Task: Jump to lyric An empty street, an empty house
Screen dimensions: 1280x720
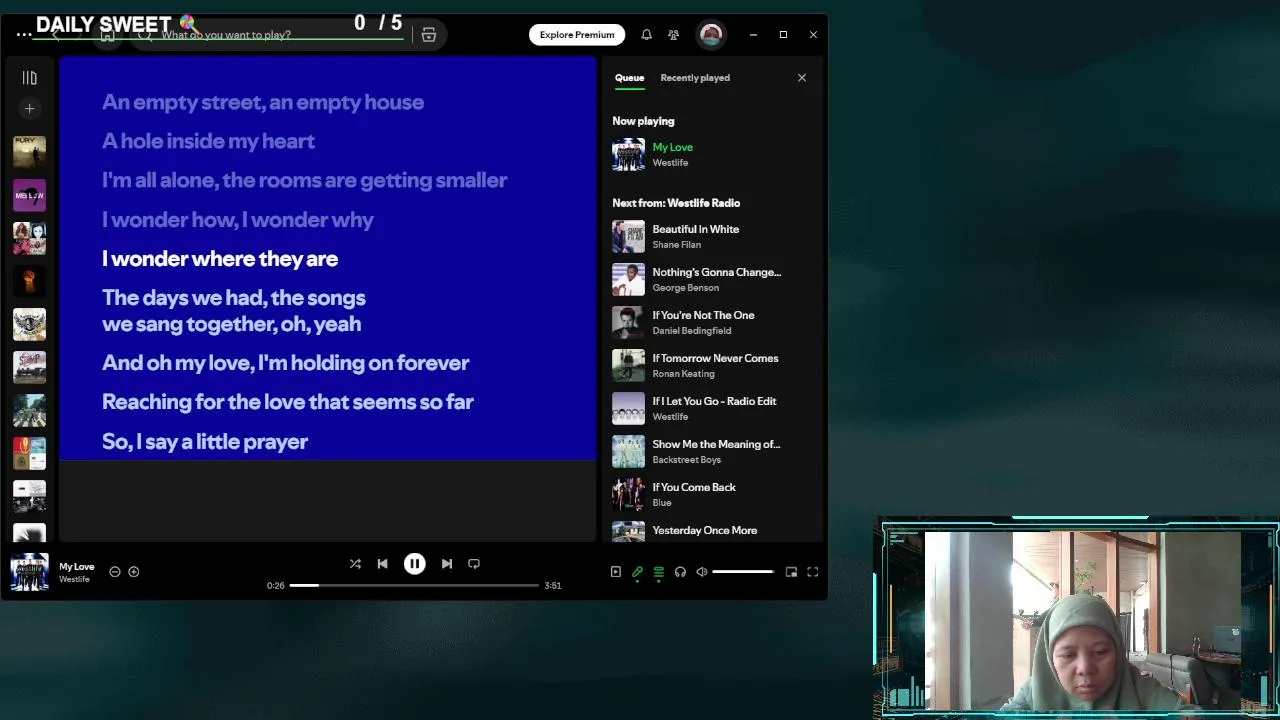Action: point(263,102)
